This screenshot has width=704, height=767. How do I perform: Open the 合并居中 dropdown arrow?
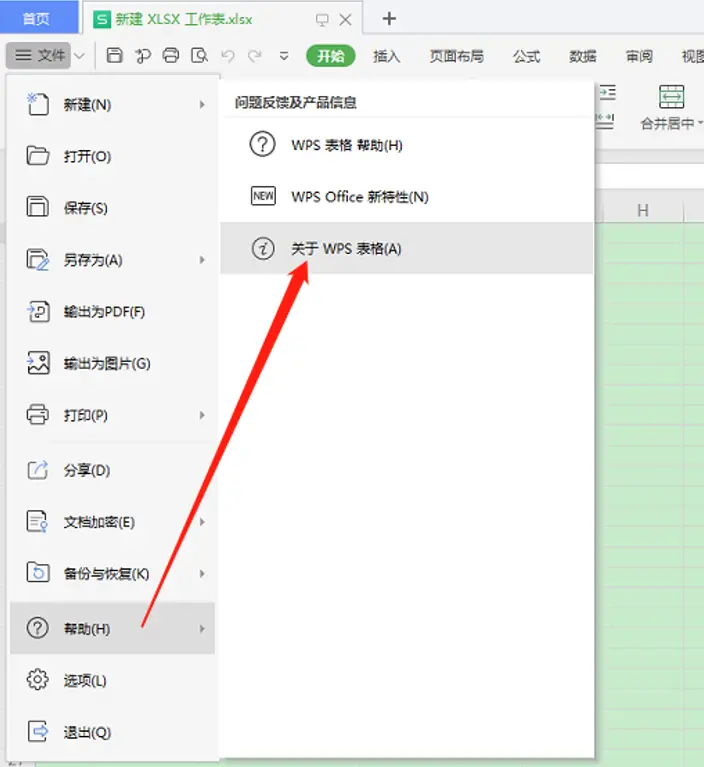(x=700, y=123)
